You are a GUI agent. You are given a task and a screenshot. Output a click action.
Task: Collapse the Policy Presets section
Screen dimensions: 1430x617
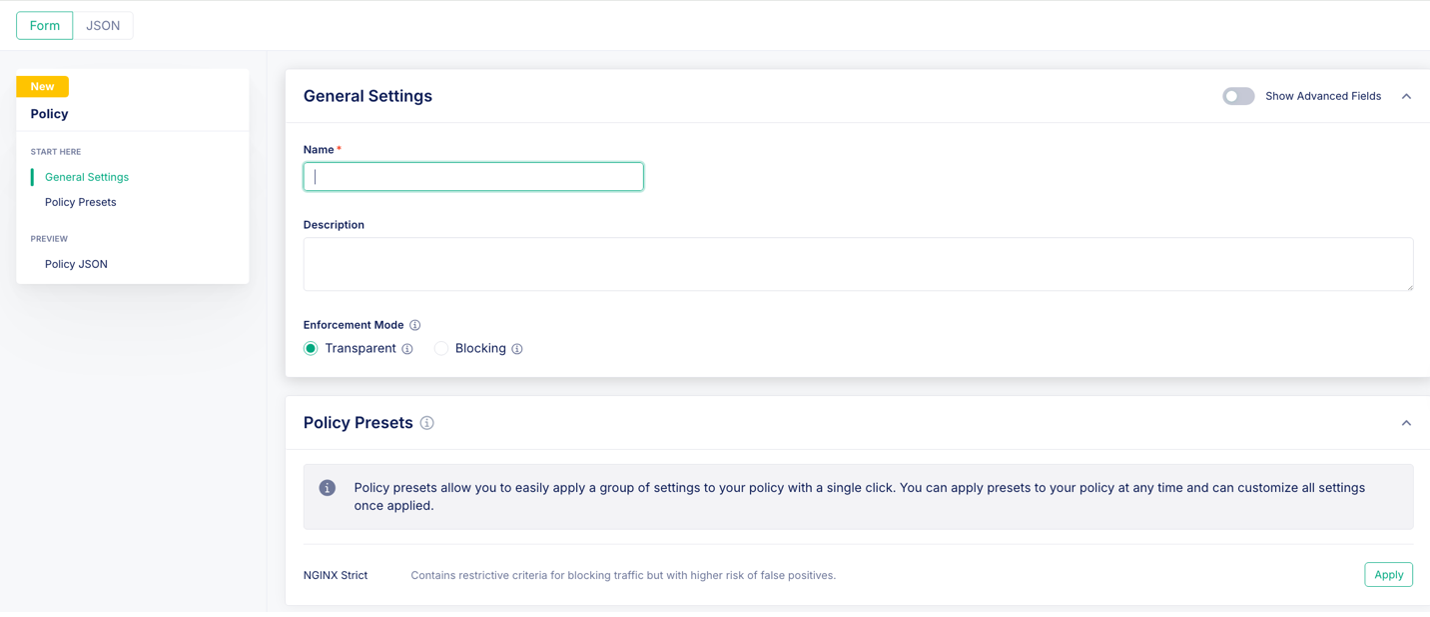click(x=1406, y=423)
